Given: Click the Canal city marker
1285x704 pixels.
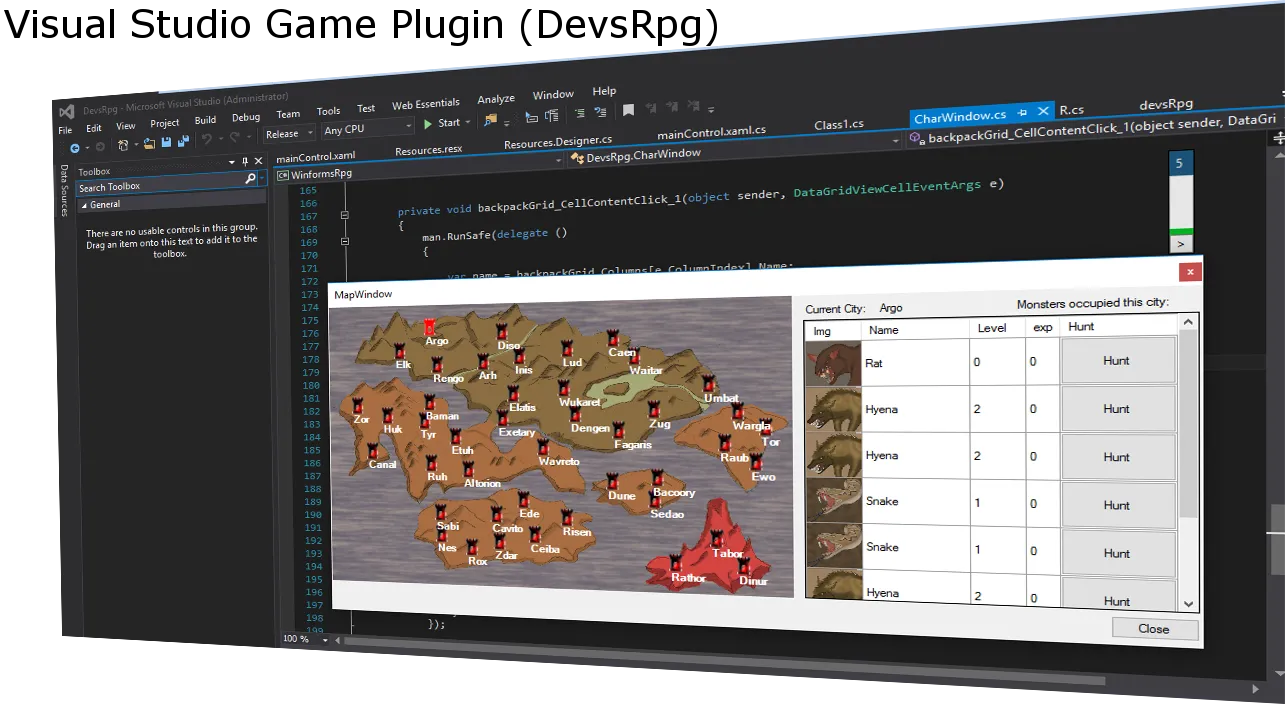Looking at the screenshot, I should pos(373,450).
